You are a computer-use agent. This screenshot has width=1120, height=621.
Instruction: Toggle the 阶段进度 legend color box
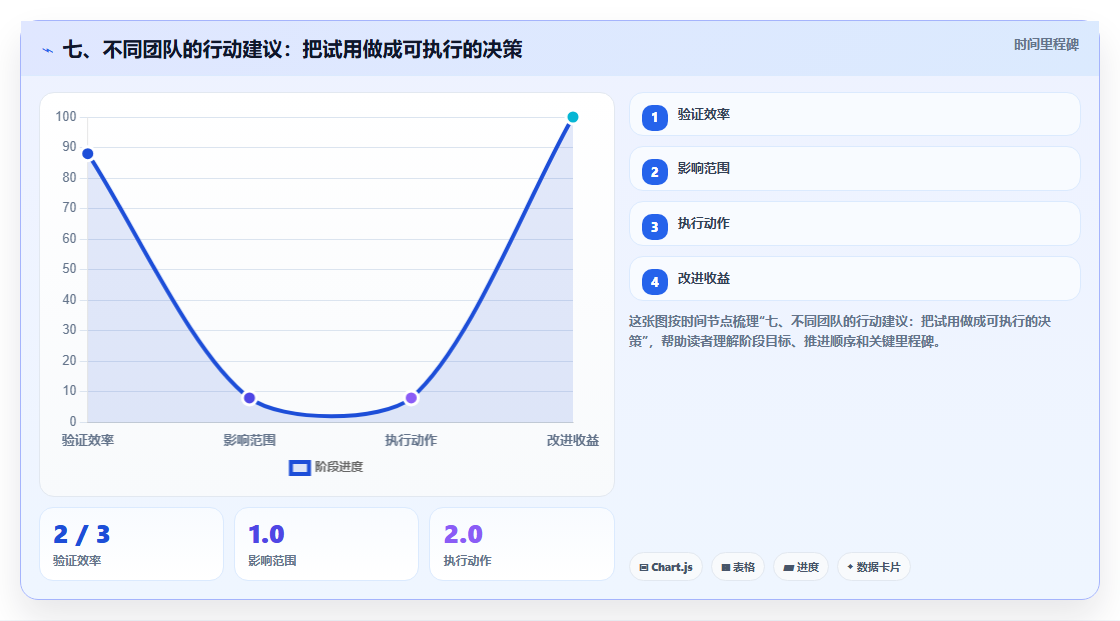click(x=299, y=468)
